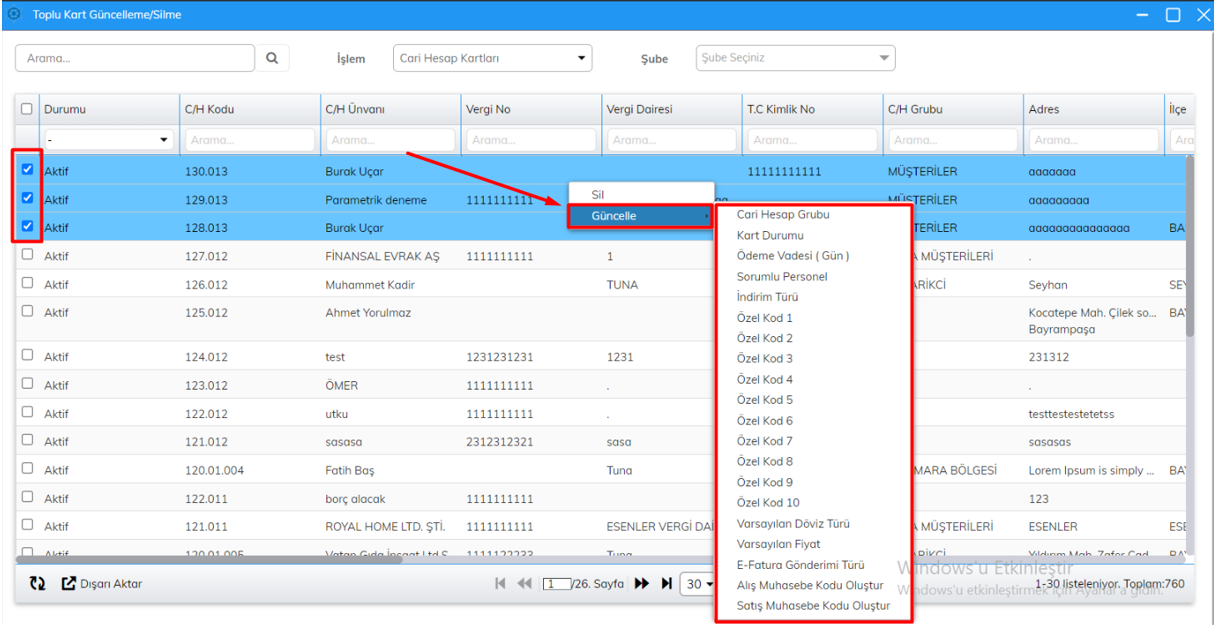The height and width of the screenshot is (625, 1214).
Task: Choose Kart Durumu in the submenu
Action: coord(770,235)
